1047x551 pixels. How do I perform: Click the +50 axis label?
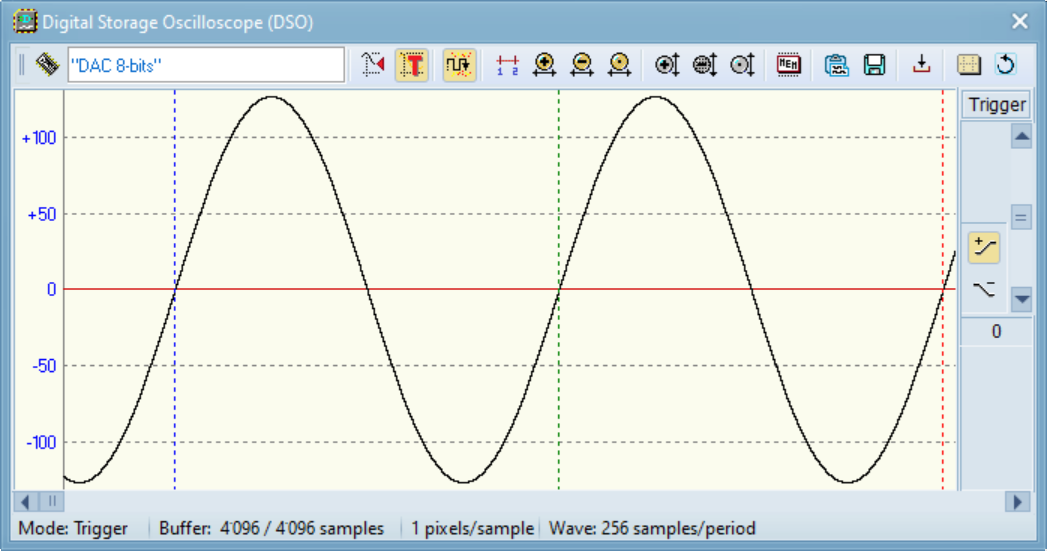pyautogui.click(x=41, y=214)
